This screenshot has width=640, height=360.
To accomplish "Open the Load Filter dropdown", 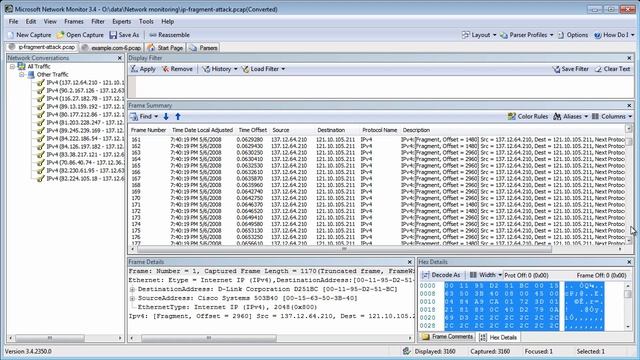I will click(263, 69).
